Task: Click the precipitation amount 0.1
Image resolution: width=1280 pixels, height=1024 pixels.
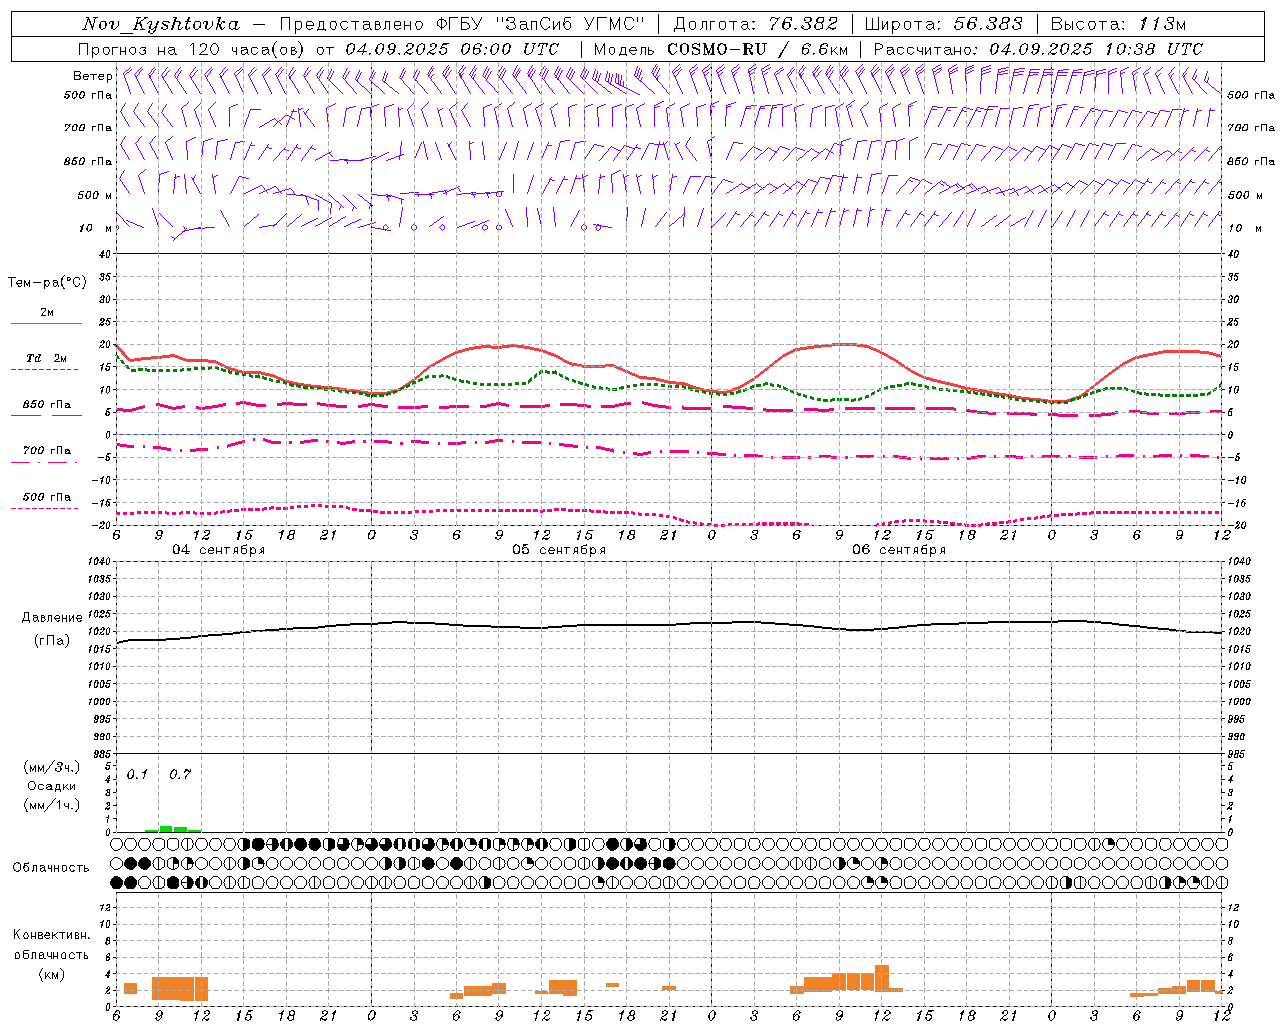Action: [137, 775]
